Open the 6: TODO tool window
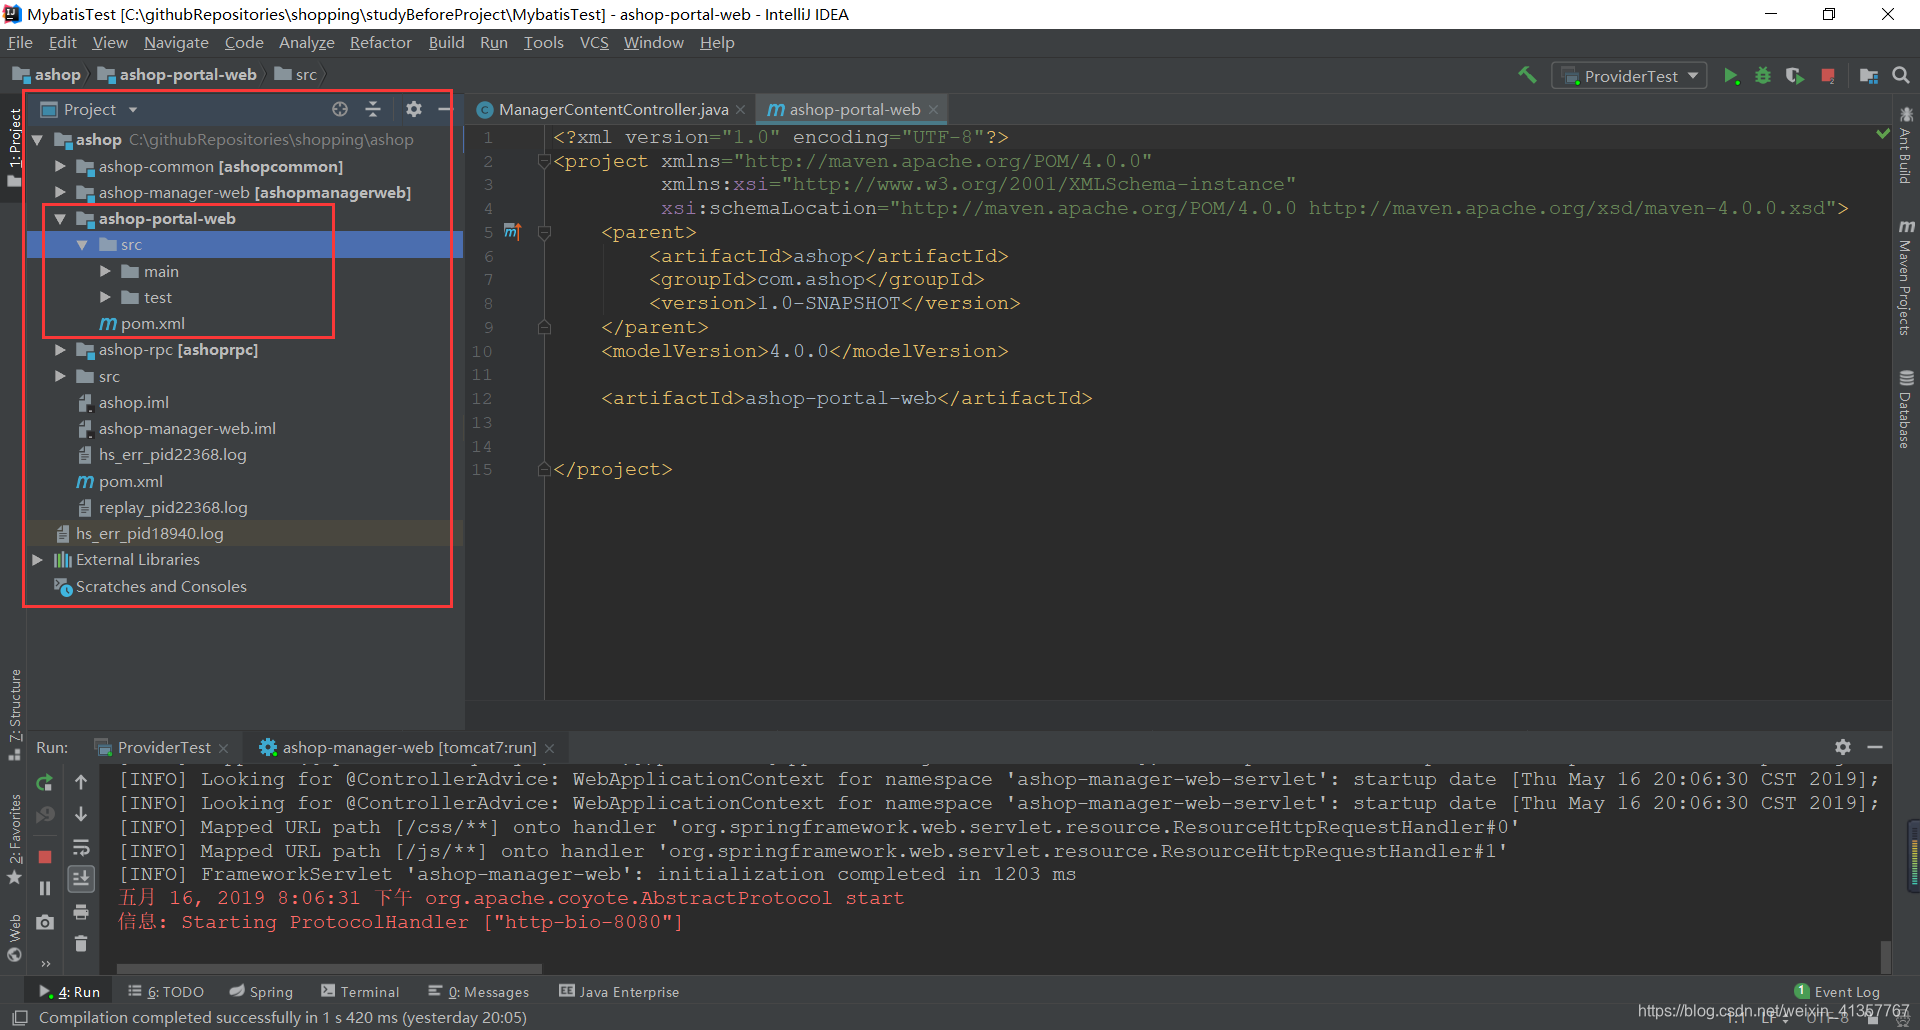Screen dimensions: 1920x1030 (166, 992)
